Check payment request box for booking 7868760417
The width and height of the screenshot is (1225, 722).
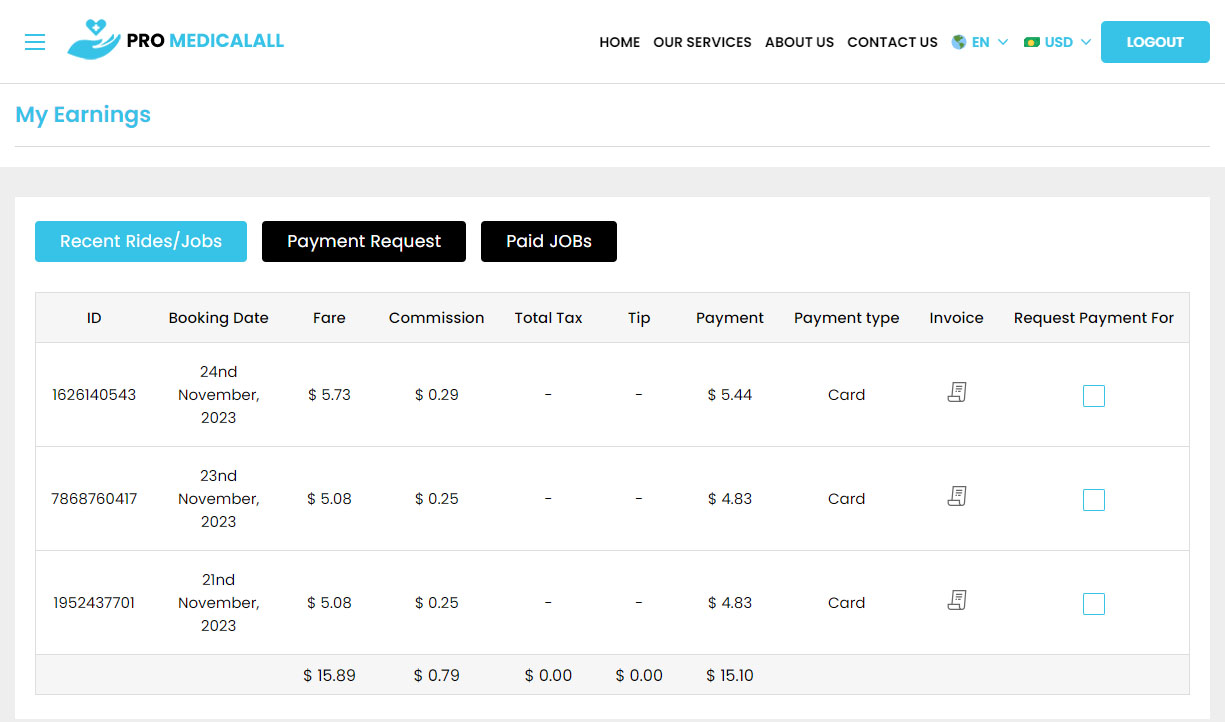1094,500
